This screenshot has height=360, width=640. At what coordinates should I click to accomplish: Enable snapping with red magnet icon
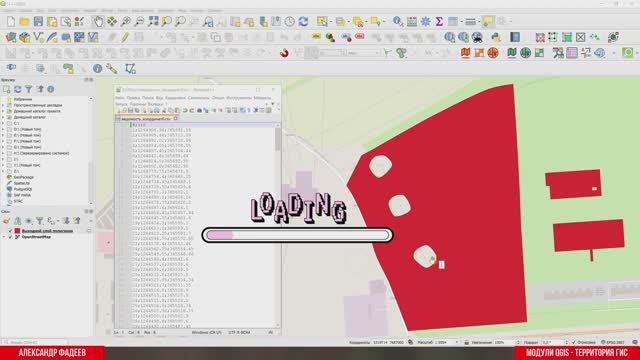tap(284, 53)
